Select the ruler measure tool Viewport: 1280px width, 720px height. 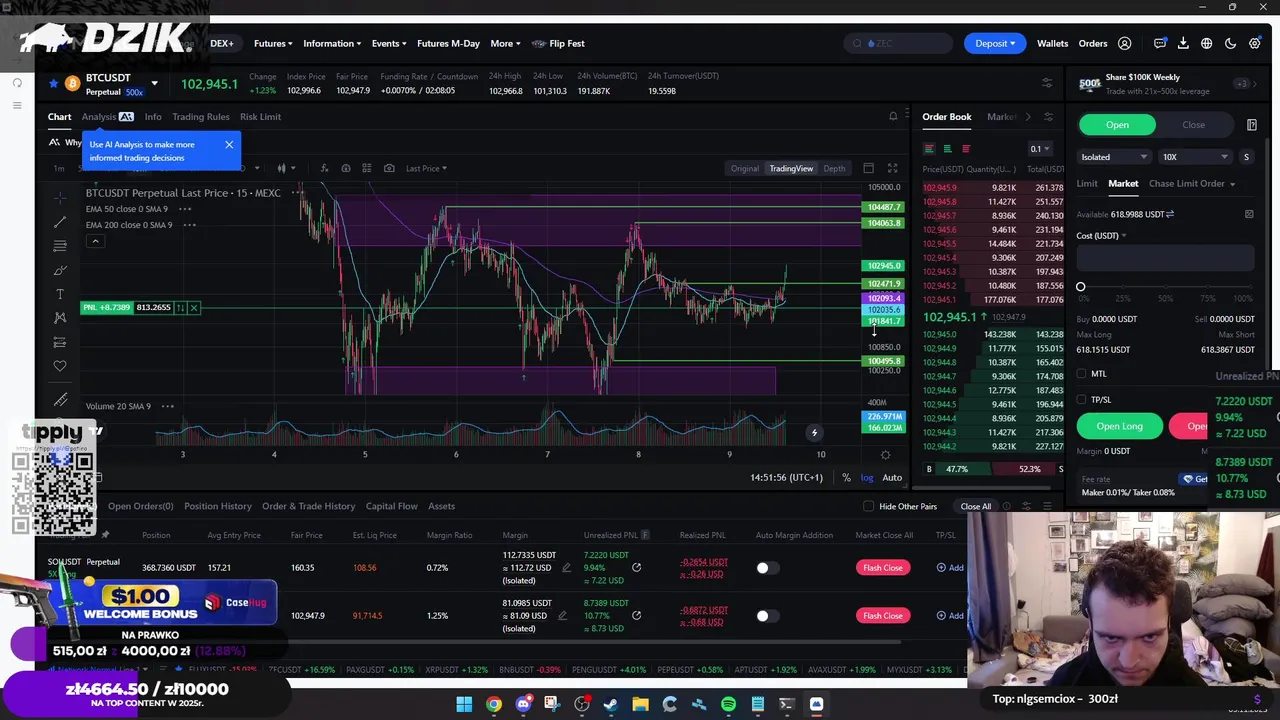60,399
